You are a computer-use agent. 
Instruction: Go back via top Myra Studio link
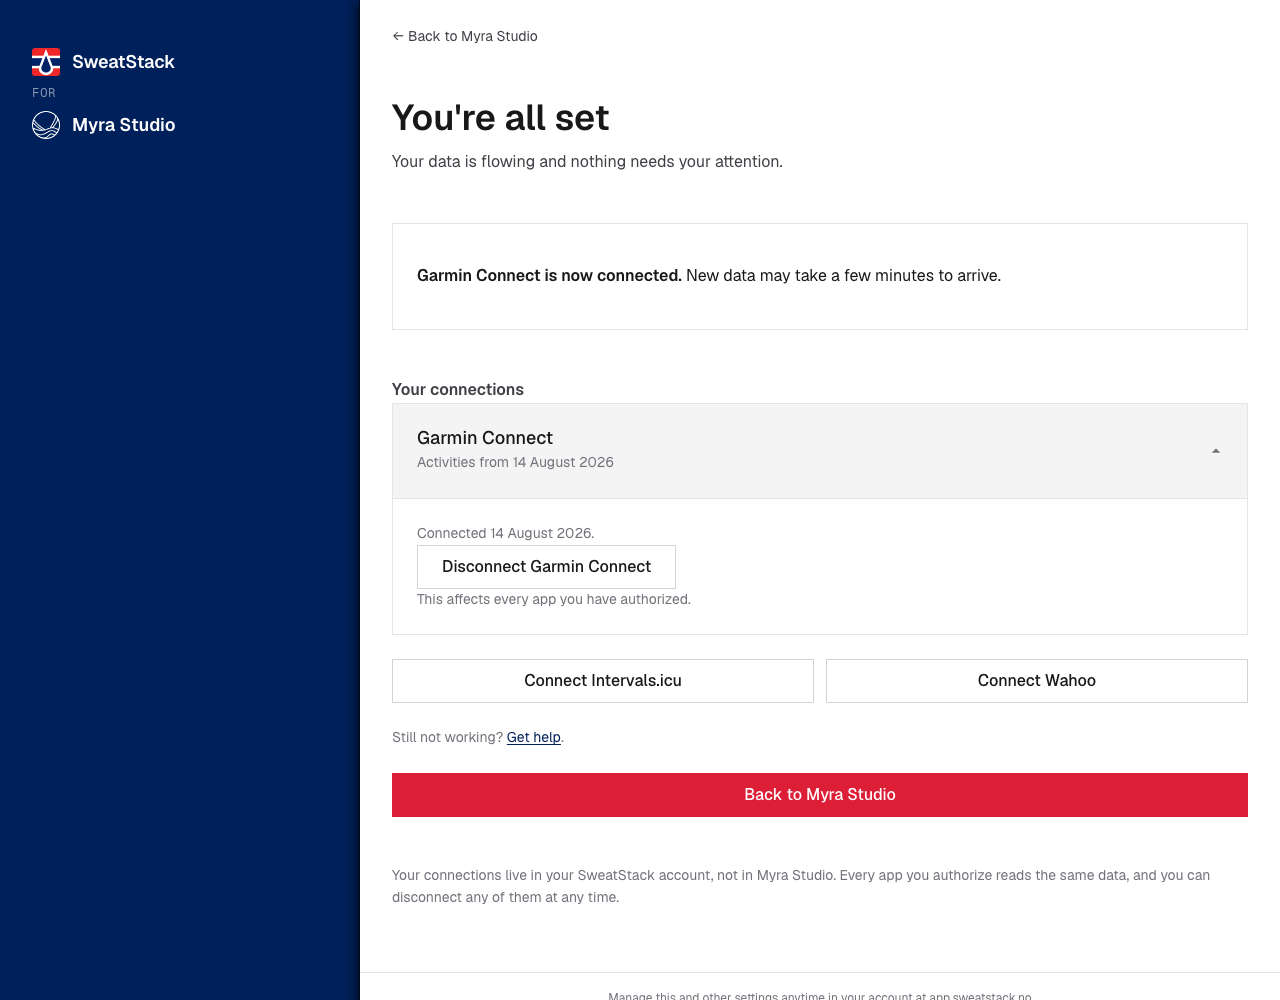(465, 36)
